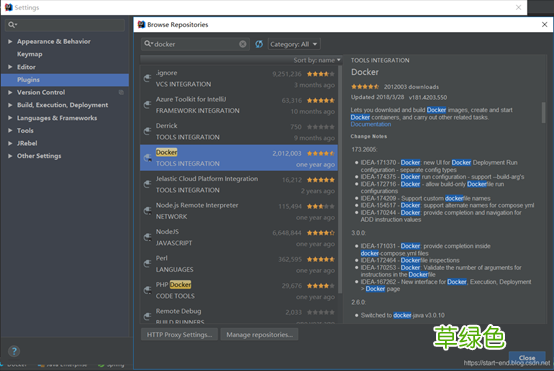Select Plugins in settings tree
This screenshot has width=554, height=371.
click(65, 80)
